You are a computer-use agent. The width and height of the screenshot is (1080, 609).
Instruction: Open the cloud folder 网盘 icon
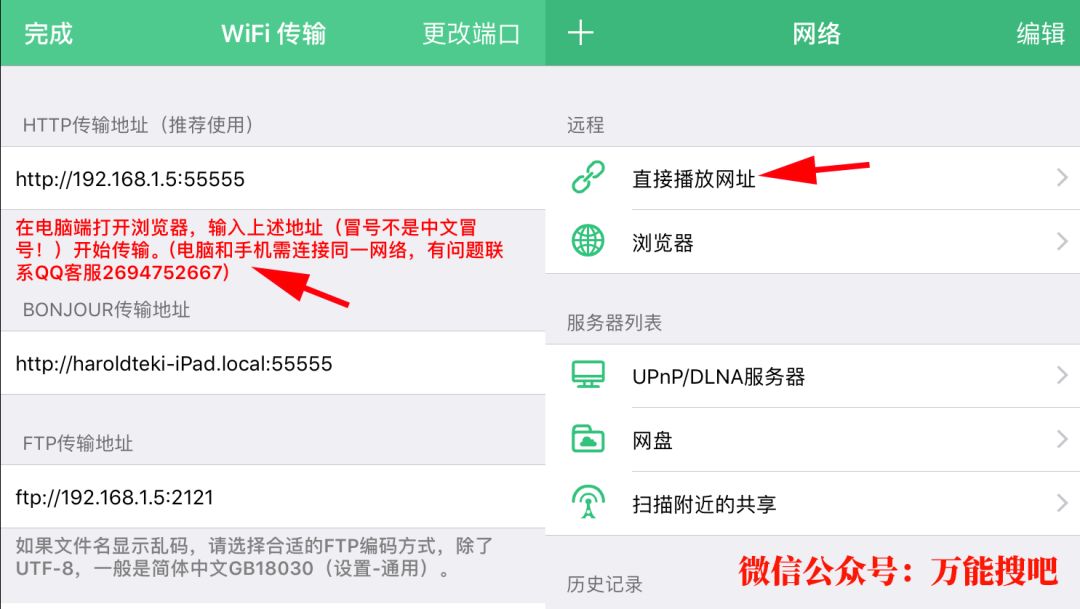click(x=588, y=439)
